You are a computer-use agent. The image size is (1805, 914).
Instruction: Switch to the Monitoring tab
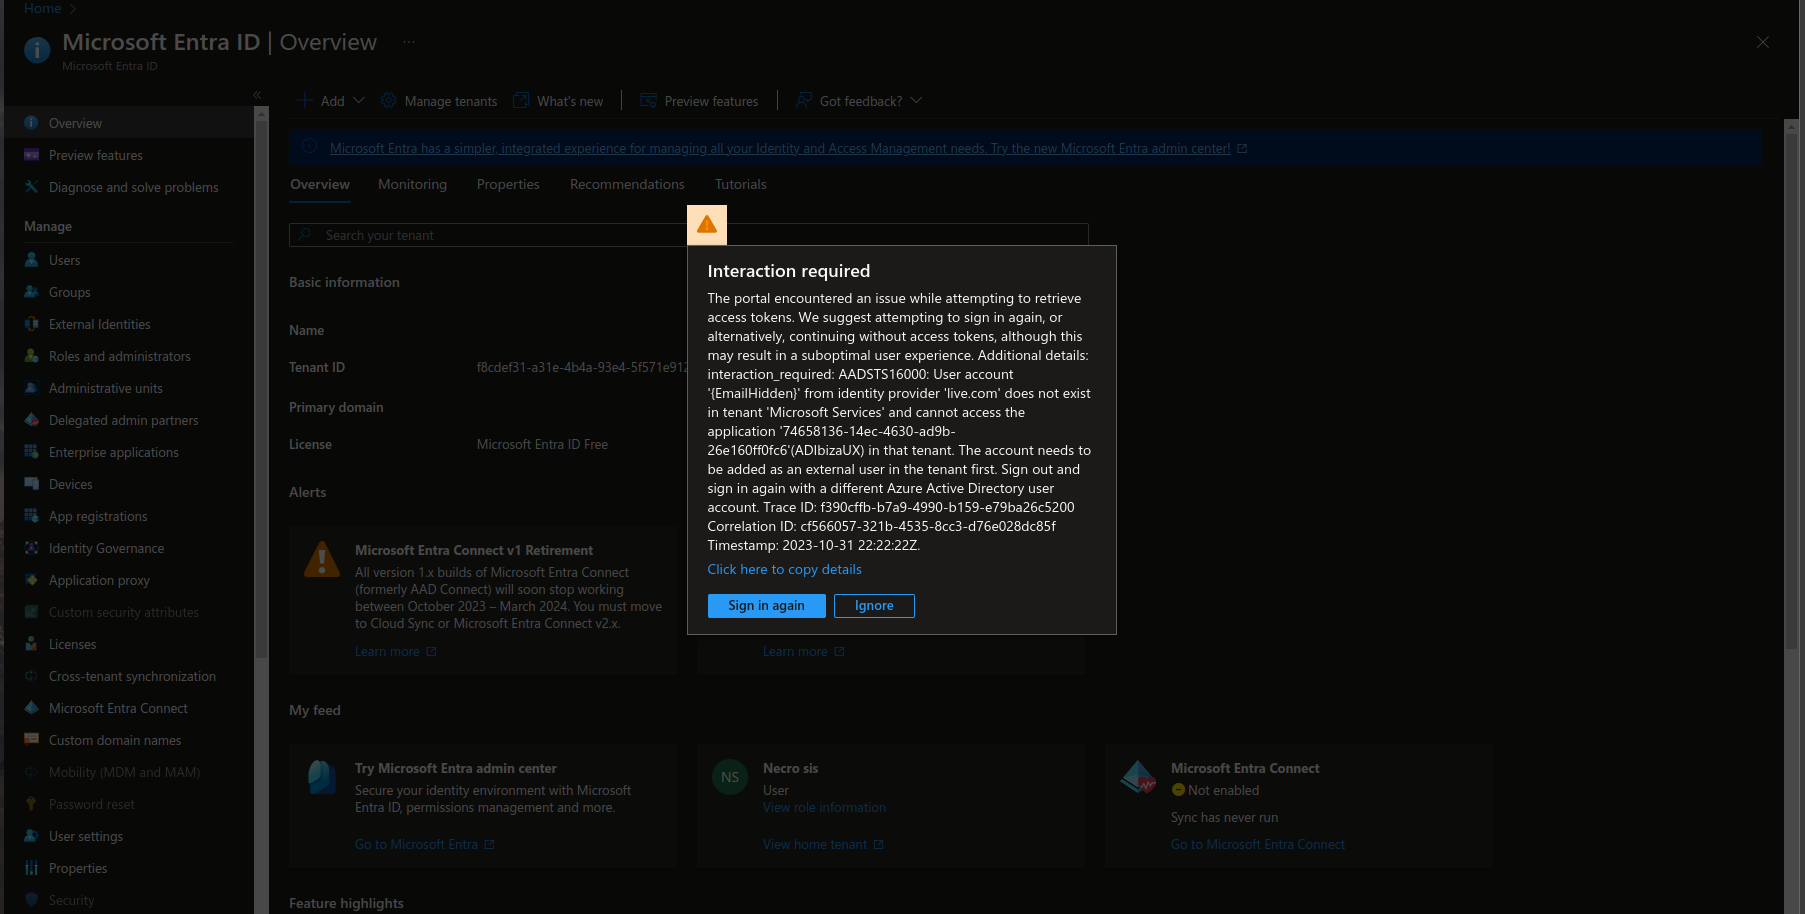pos(412,184)
